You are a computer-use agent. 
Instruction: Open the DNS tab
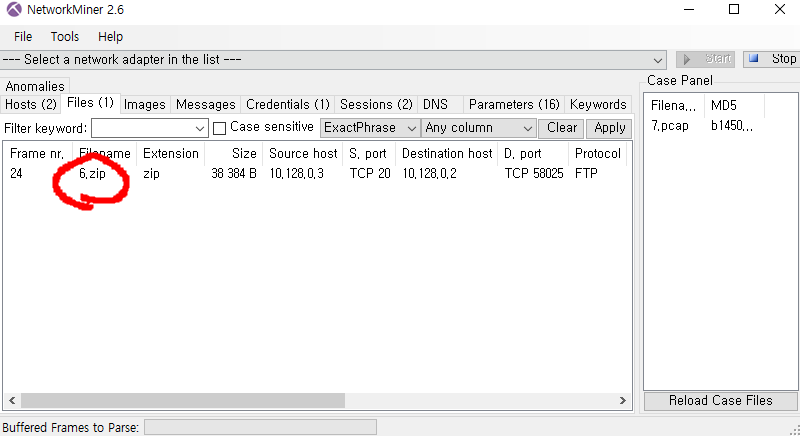click(435, 105)
